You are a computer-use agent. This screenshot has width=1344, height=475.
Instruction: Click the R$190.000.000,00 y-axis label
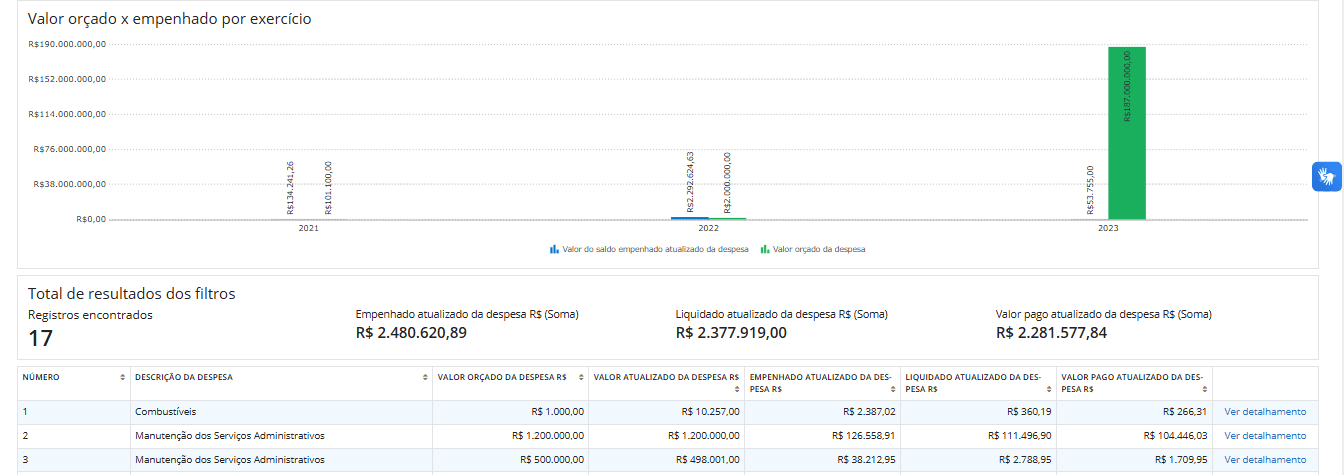coord(68,44)
